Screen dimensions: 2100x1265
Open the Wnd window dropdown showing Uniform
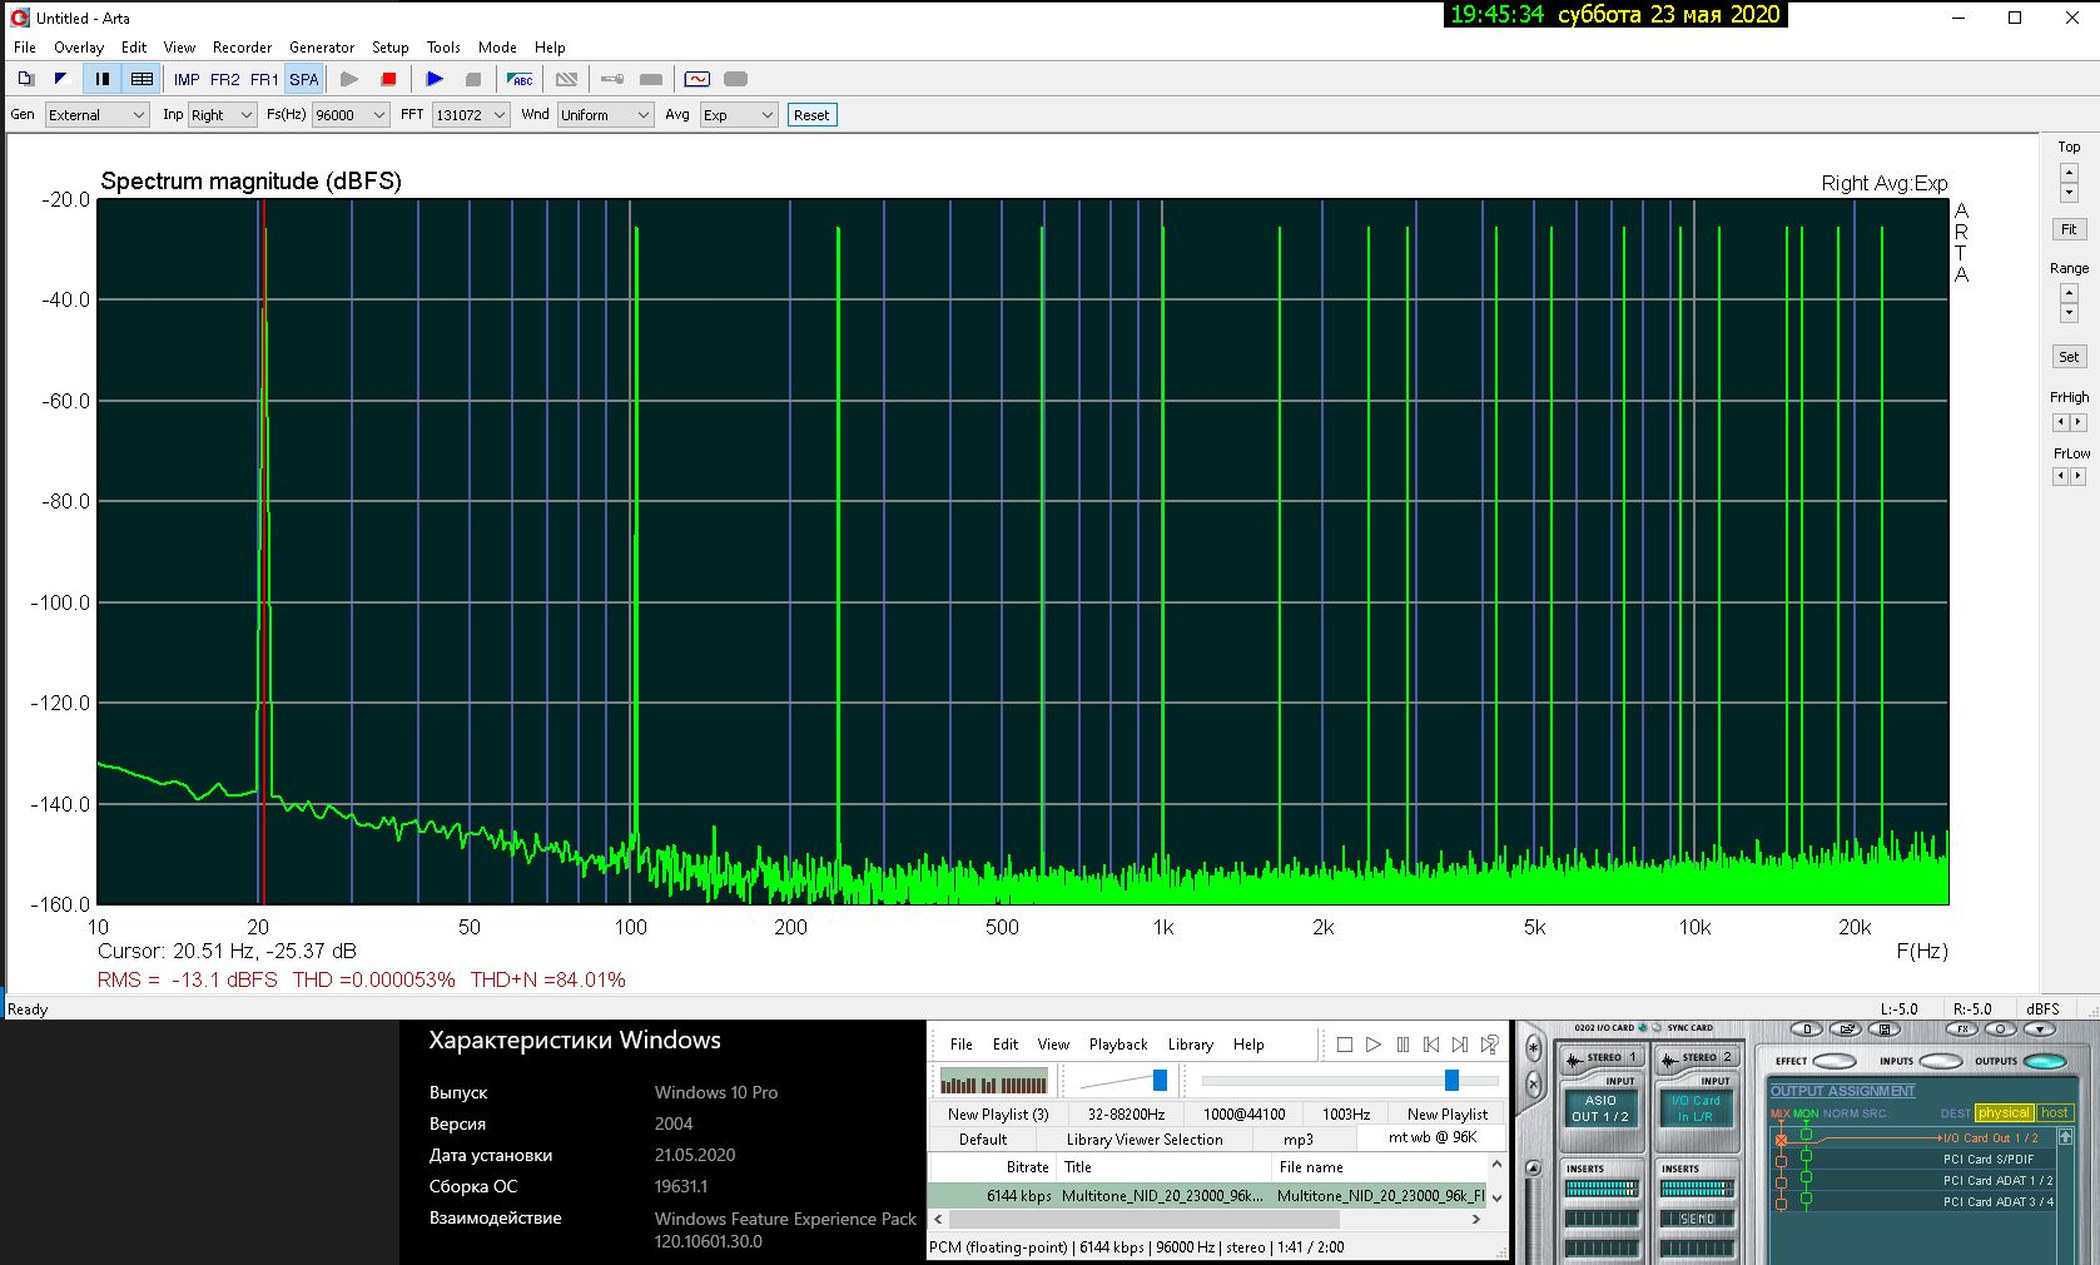[x=605, y=115]
